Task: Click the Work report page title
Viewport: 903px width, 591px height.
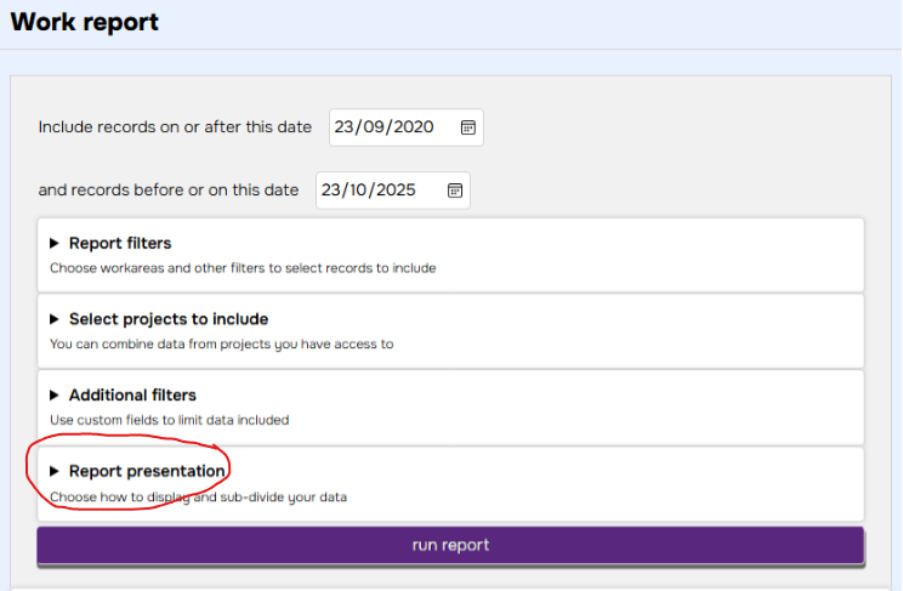Action: [84, 22]
